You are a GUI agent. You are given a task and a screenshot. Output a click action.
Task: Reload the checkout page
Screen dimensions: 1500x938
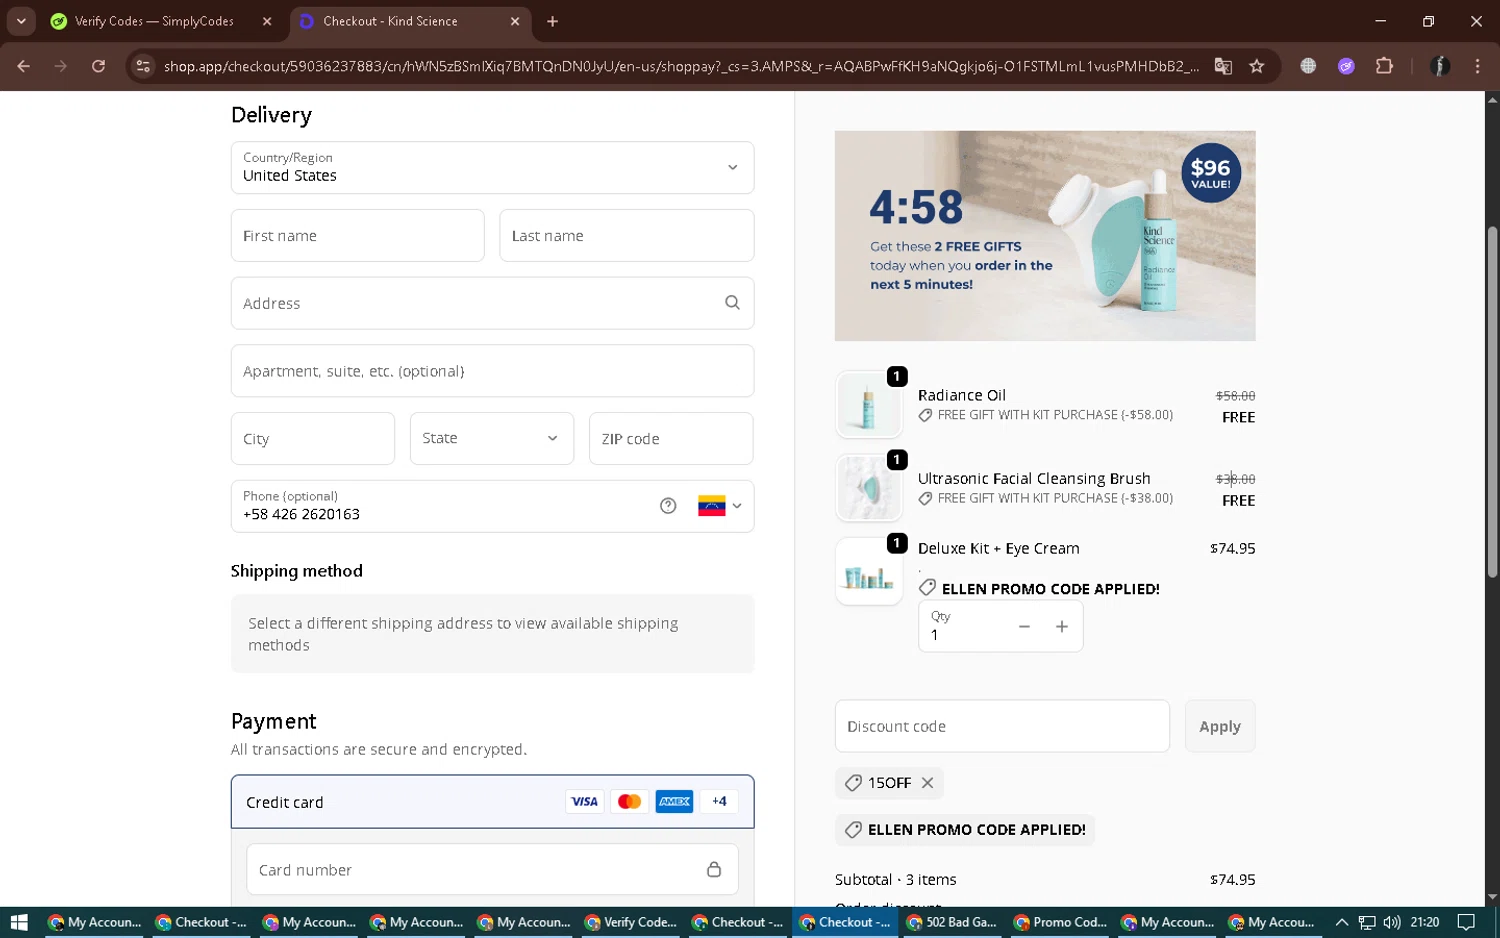tap(98, 66)
